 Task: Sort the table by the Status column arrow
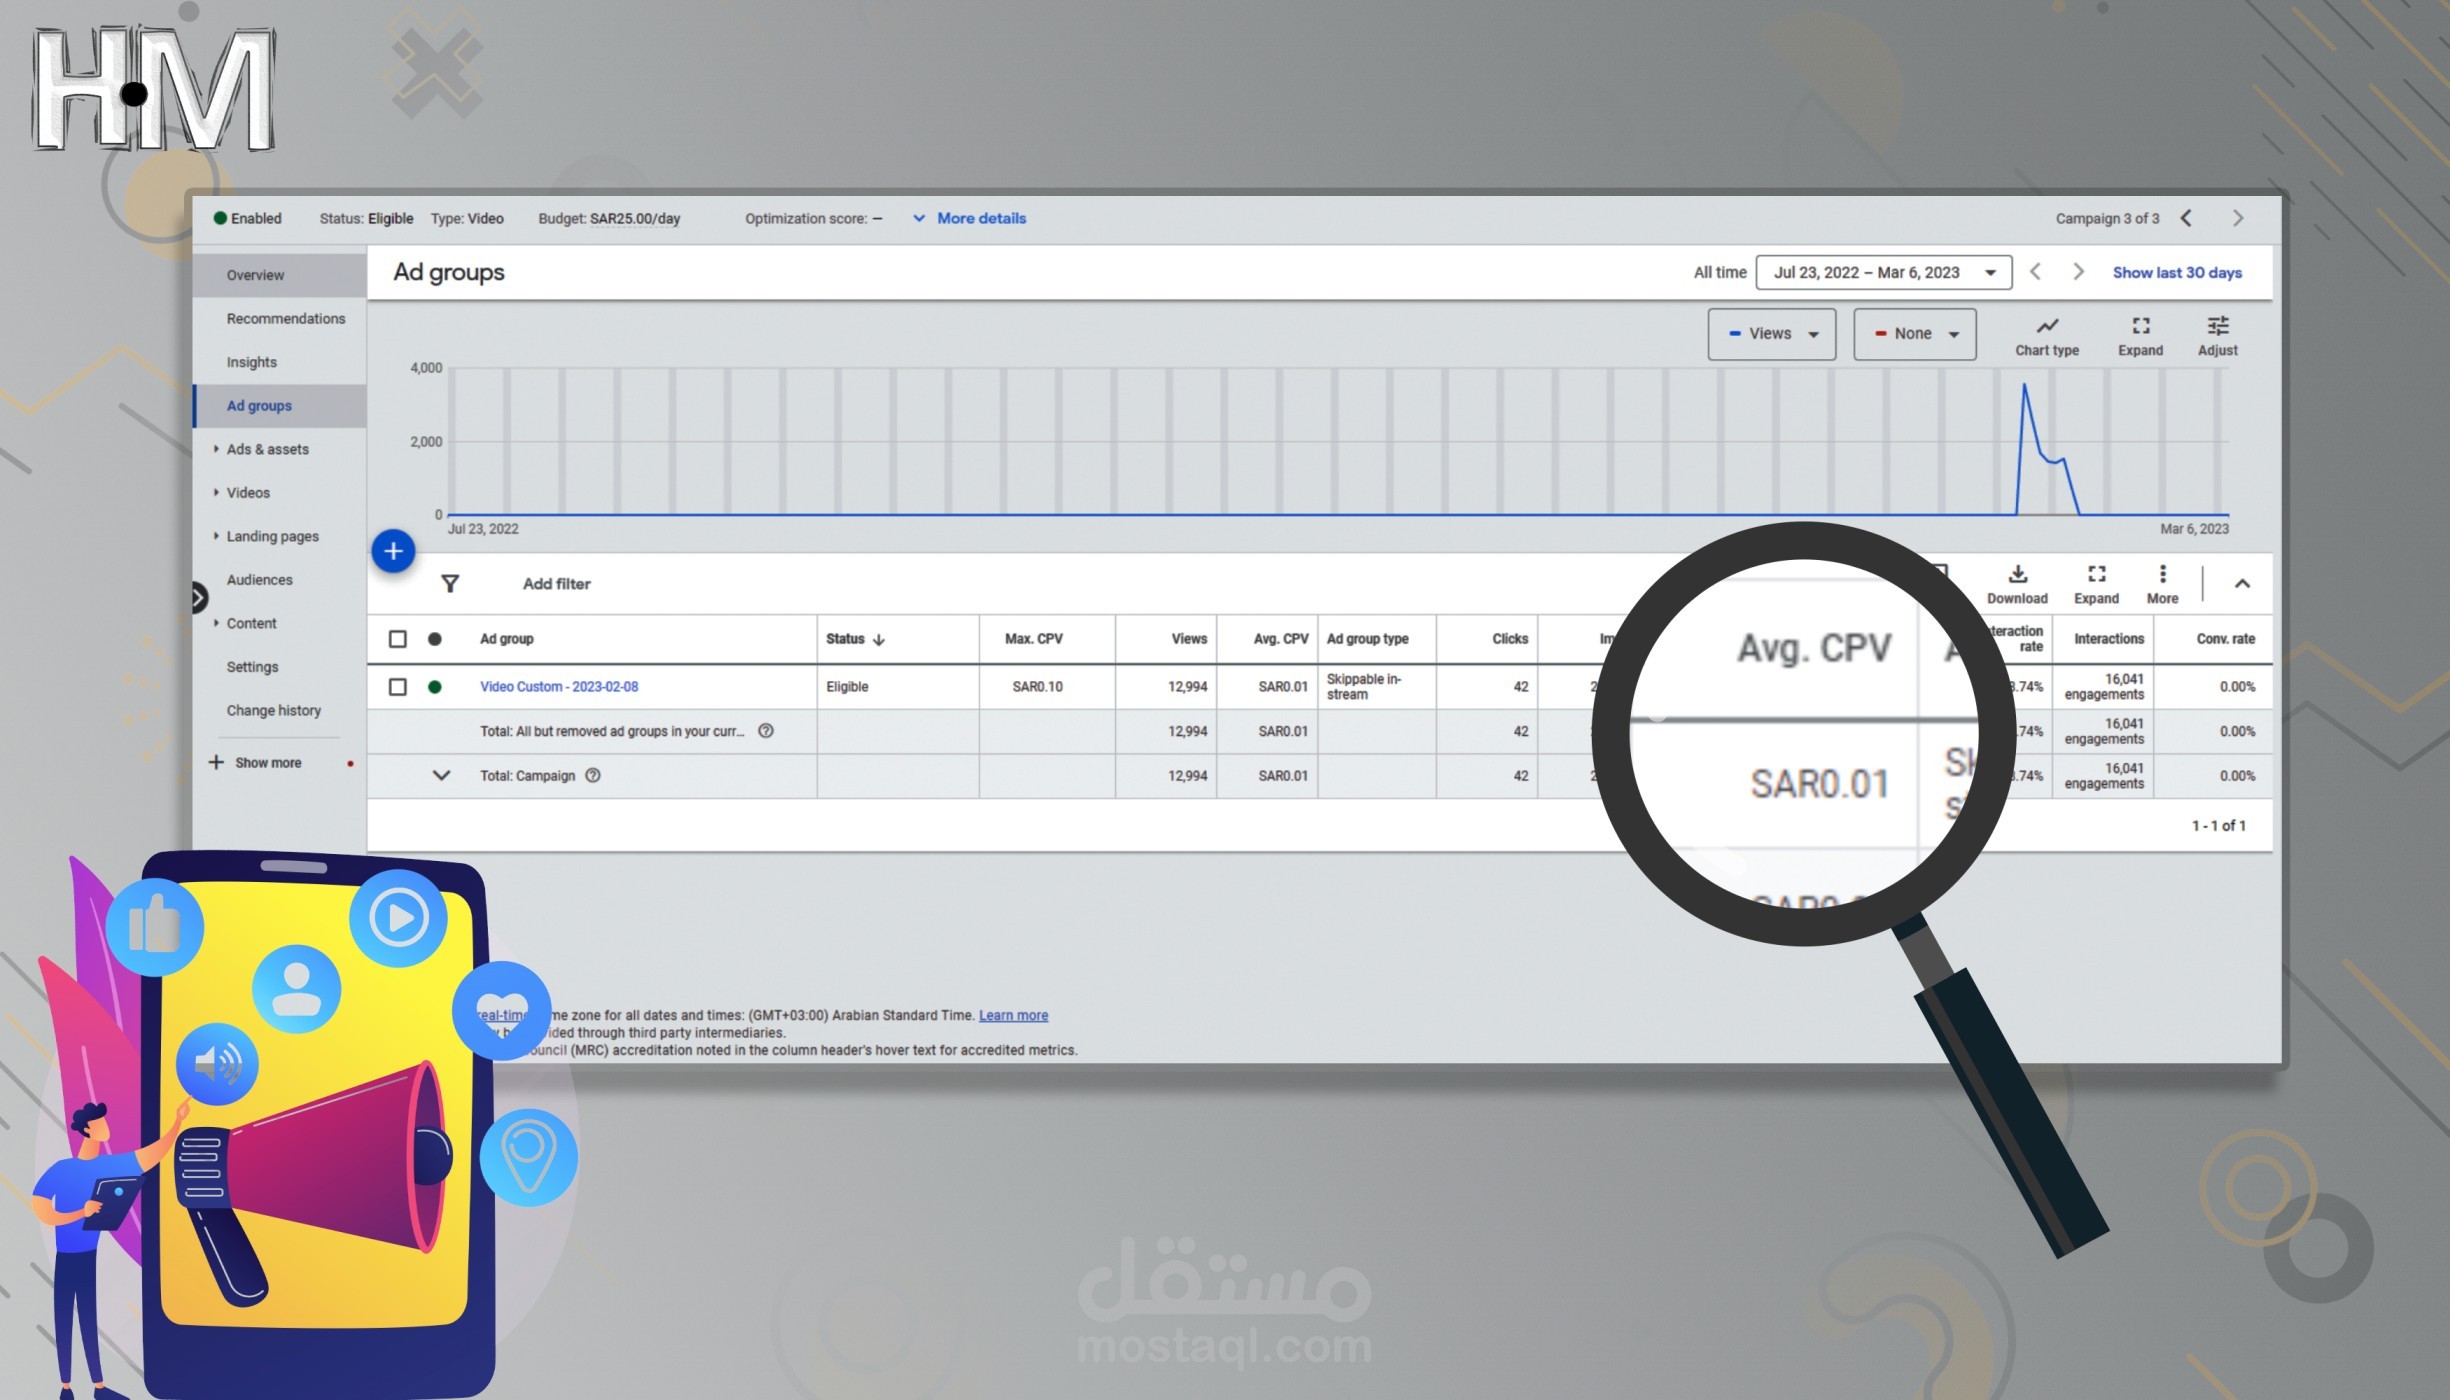pyautogui.click(x=878, y=639)
